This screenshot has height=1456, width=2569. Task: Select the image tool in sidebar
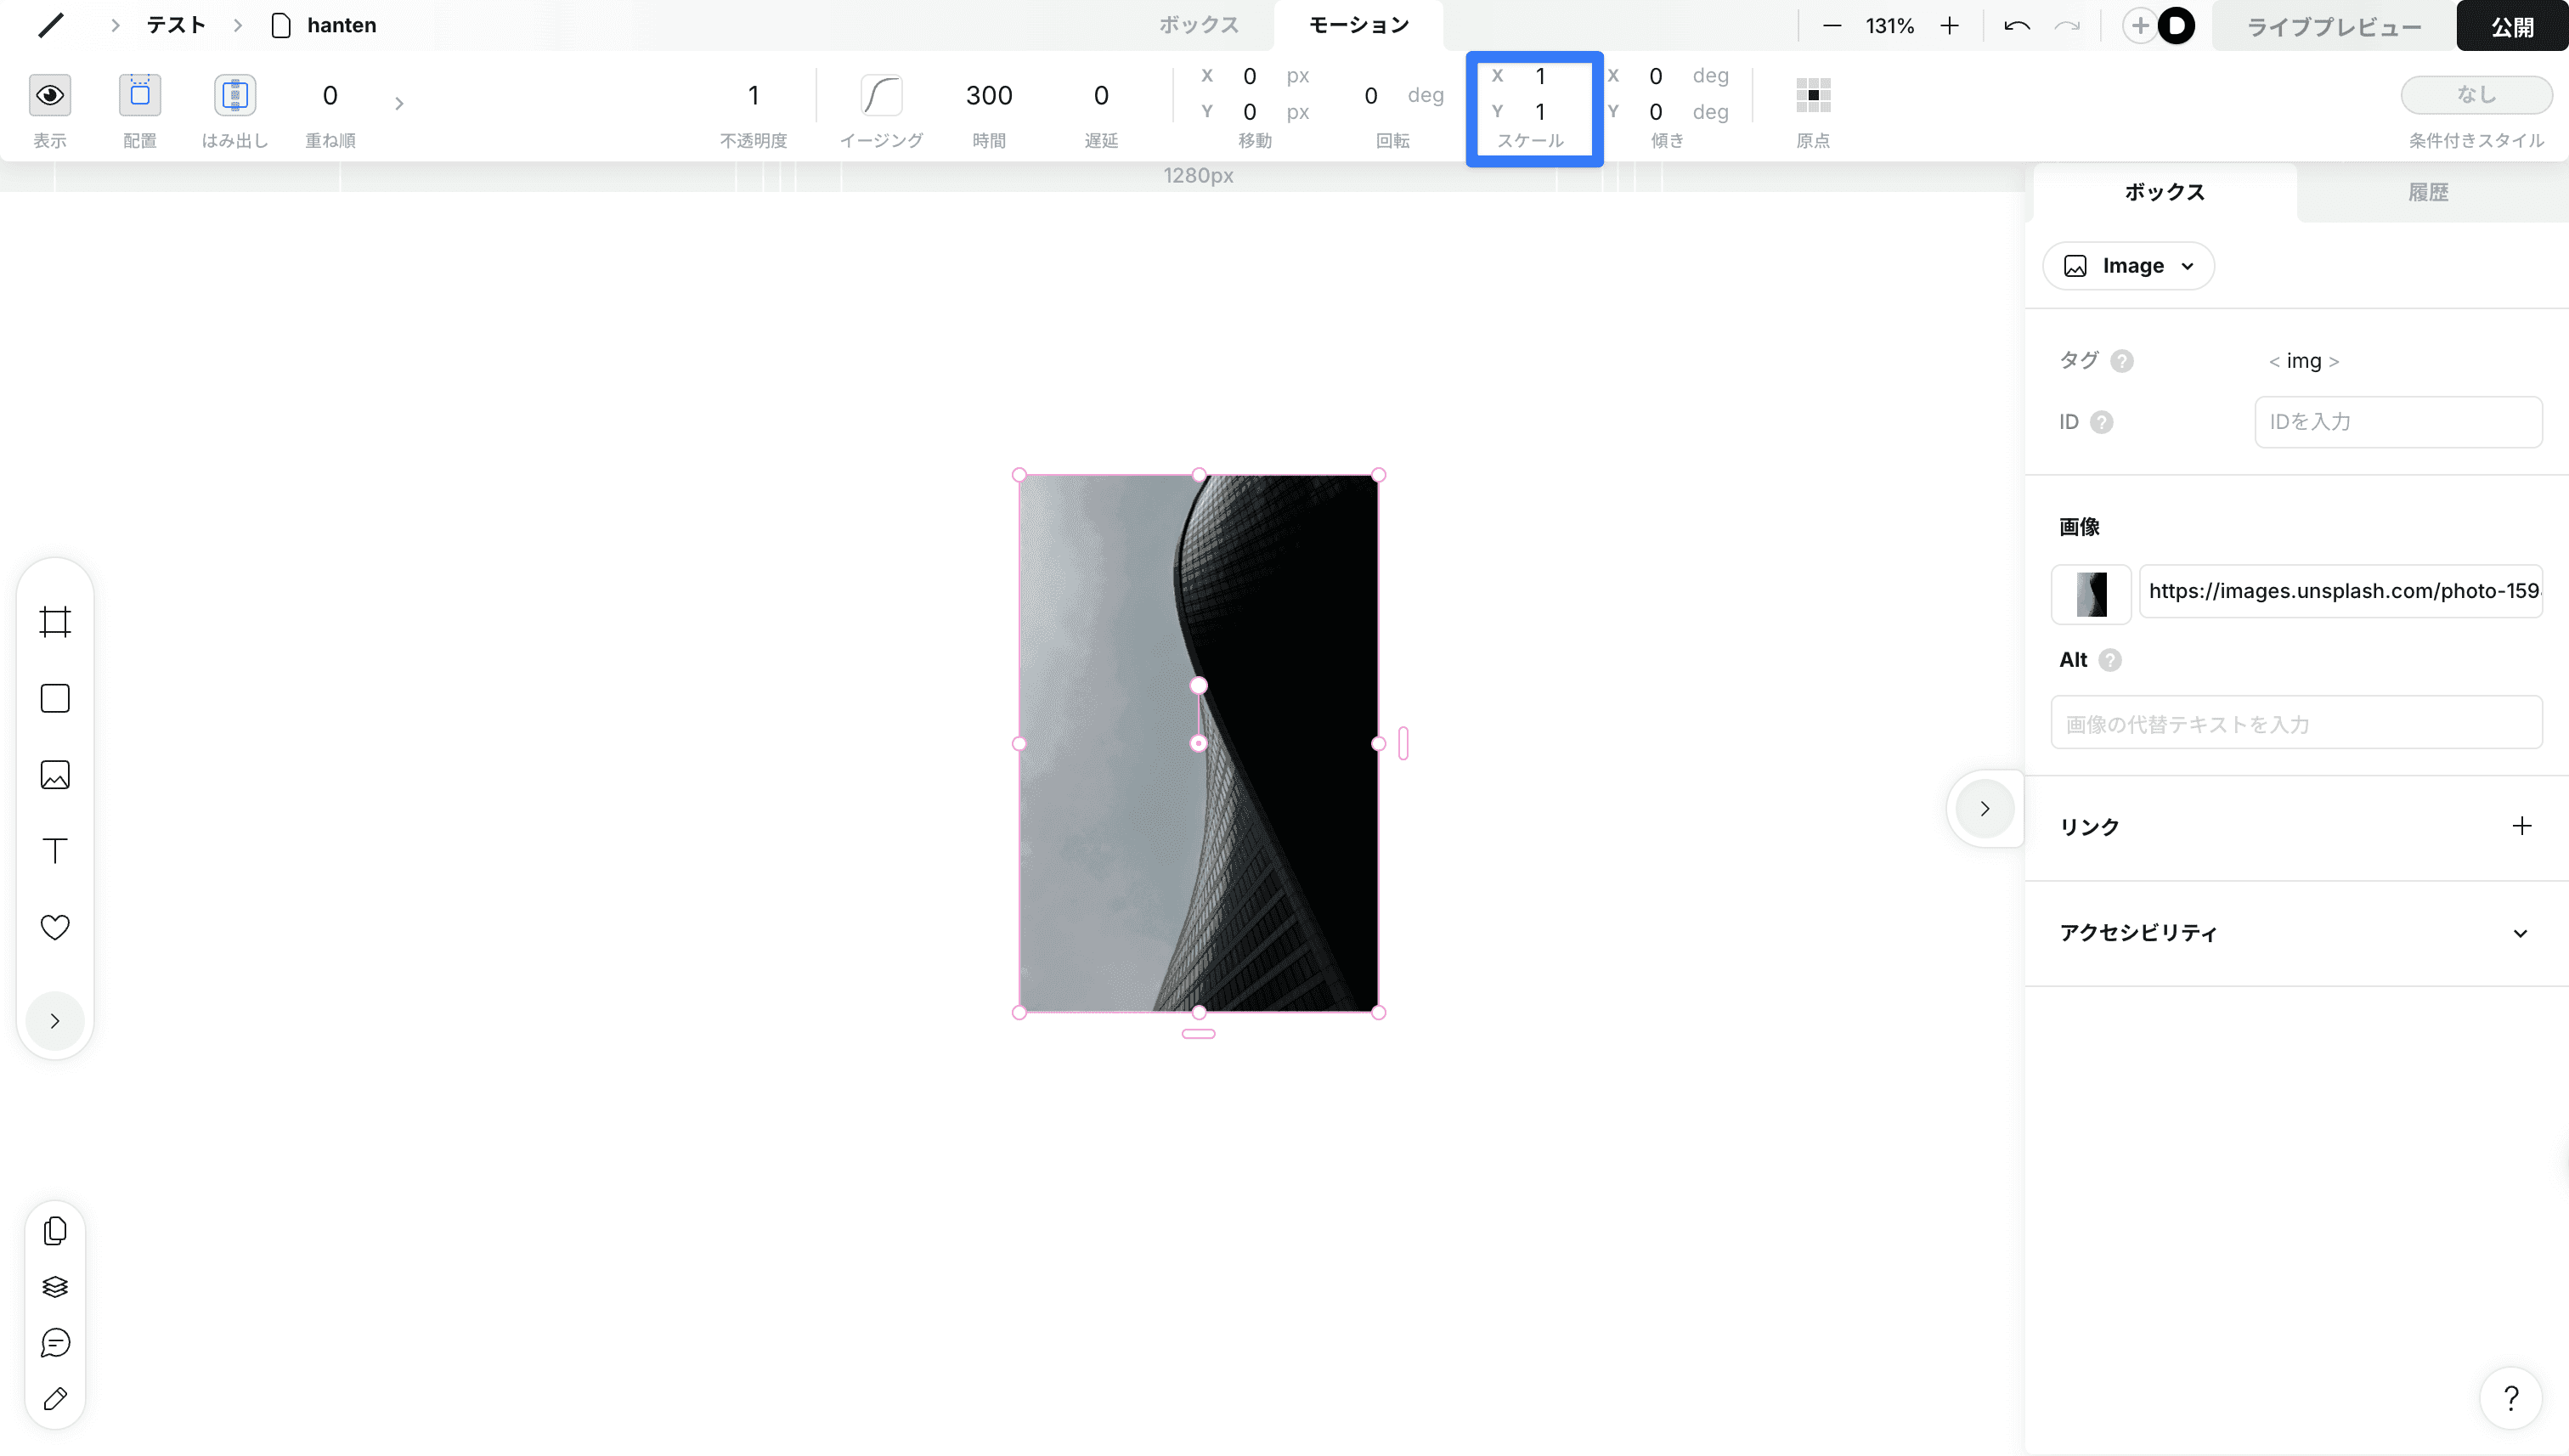coord(55,775)
